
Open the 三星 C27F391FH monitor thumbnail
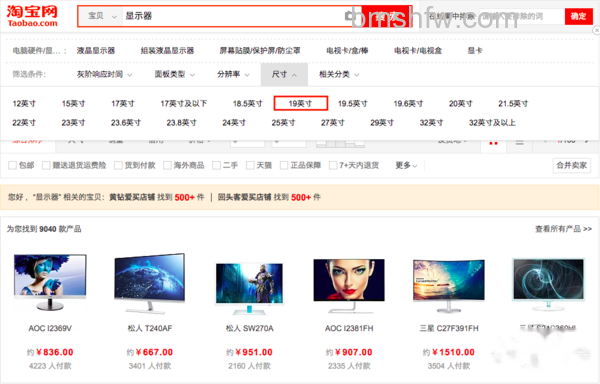coord(448,285)
